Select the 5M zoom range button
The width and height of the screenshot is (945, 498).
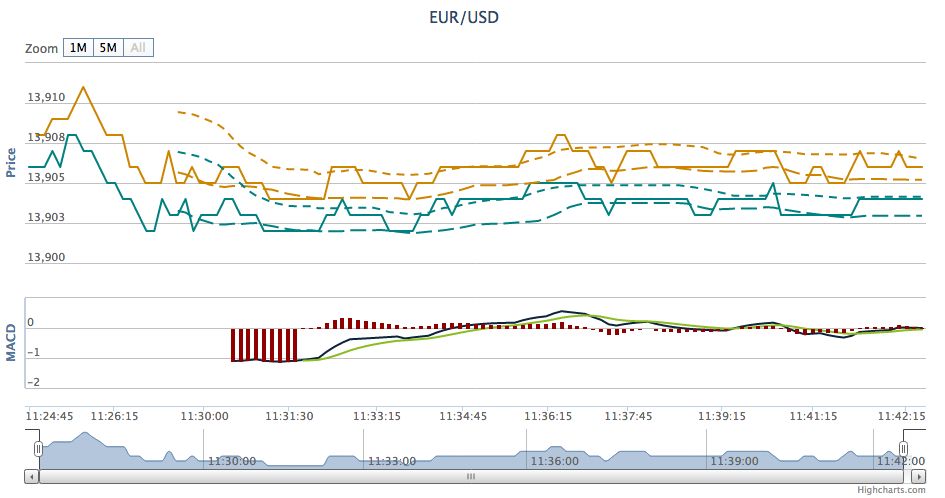(108, 48)
